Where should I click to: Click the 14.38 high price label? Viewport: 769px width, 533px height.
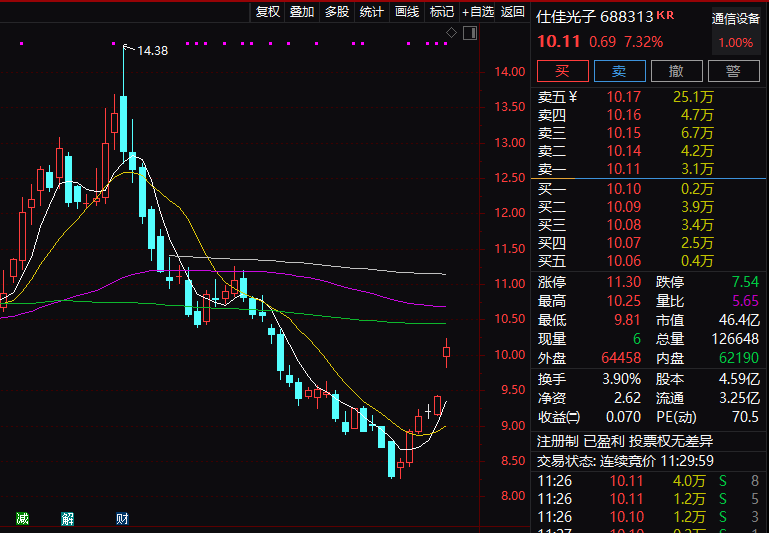click(x=153, y=51)
